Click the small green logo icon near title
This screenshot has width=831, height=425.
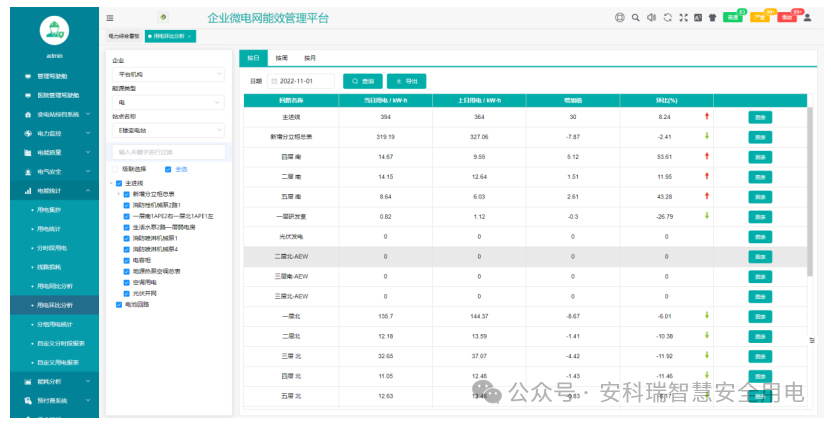point(163,17)
